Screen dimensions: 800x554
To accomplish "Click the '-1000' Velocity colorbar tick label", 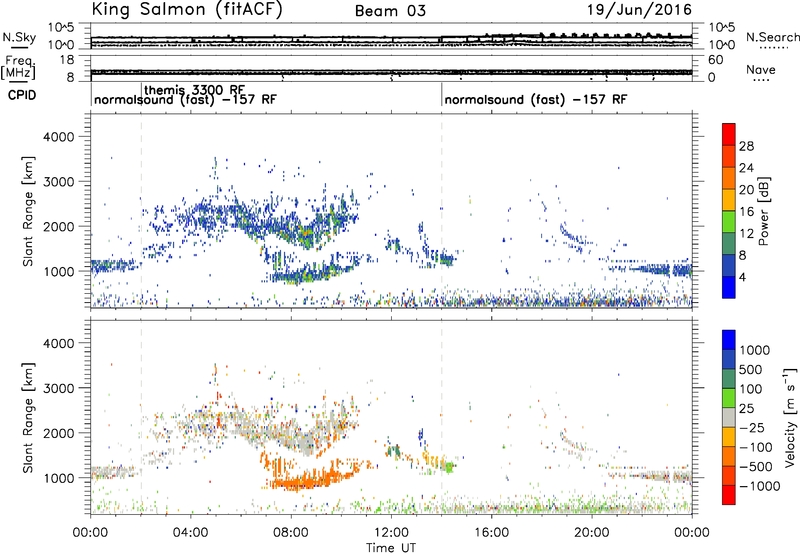I will (760, 486).
